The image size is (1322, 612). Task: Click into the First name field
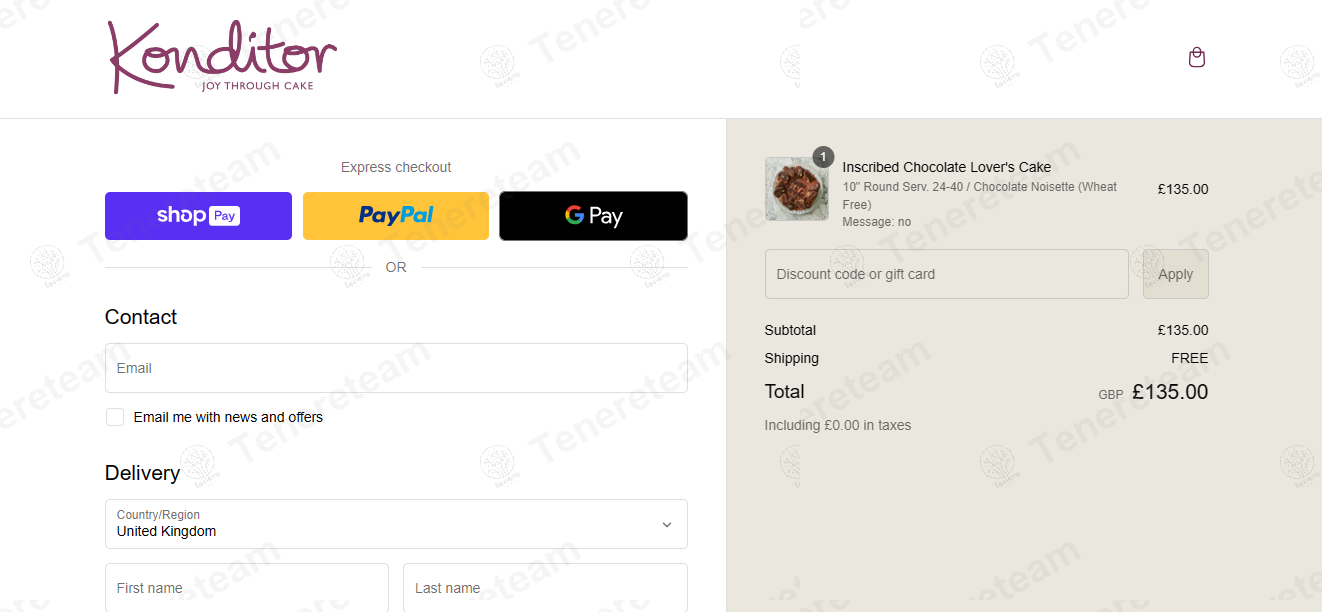click(247, 588)
